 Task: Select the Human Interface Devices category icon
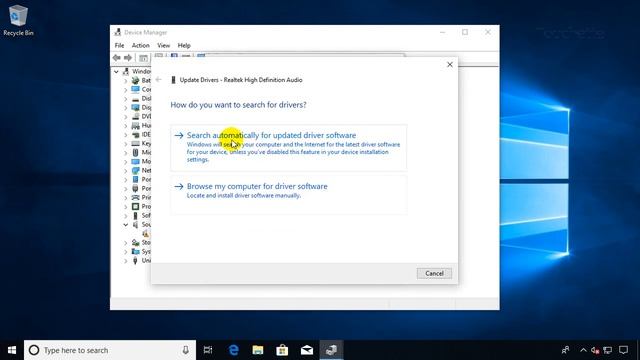(135, 125)
